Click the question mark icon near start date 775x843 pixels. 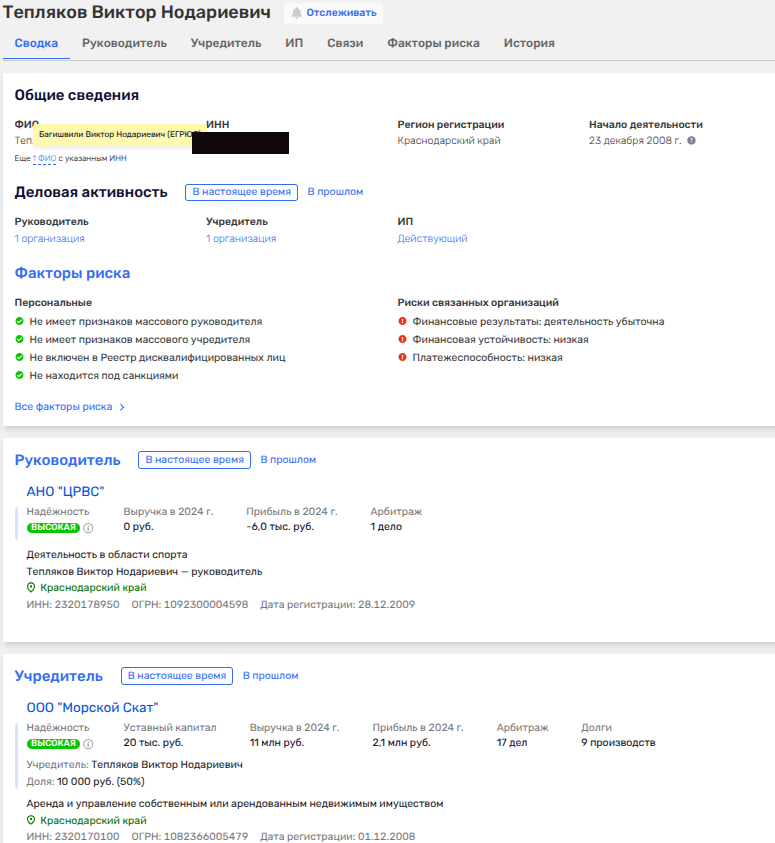pyautogui.click(x=691, y=141)
